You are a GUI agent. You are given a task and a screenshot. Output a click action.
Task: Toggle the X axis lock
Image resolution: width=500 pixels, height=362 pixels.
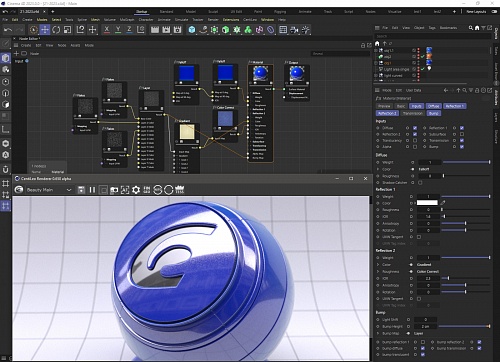click(107, 30)
